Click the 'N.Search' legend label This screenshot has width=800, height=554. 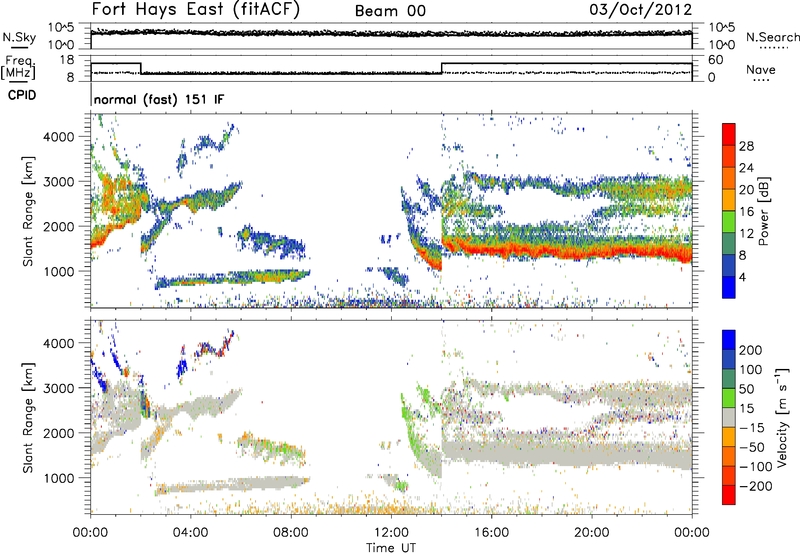[x=773, y=37]
